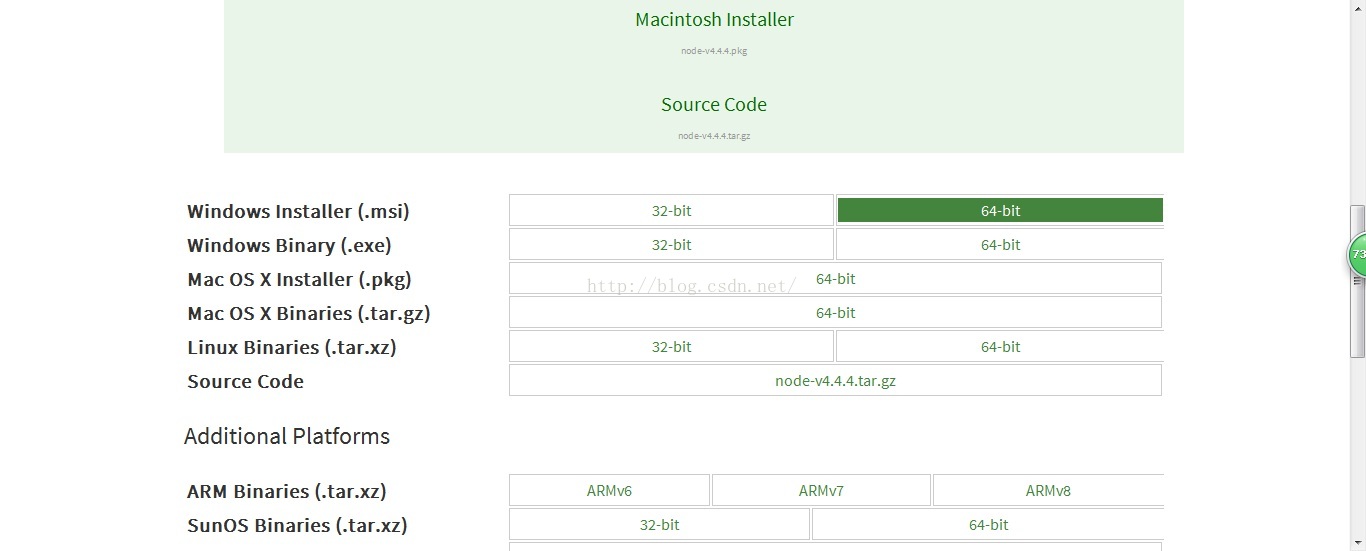
Task: Download the ARMv7 binaries
Action: coord(821,491)
